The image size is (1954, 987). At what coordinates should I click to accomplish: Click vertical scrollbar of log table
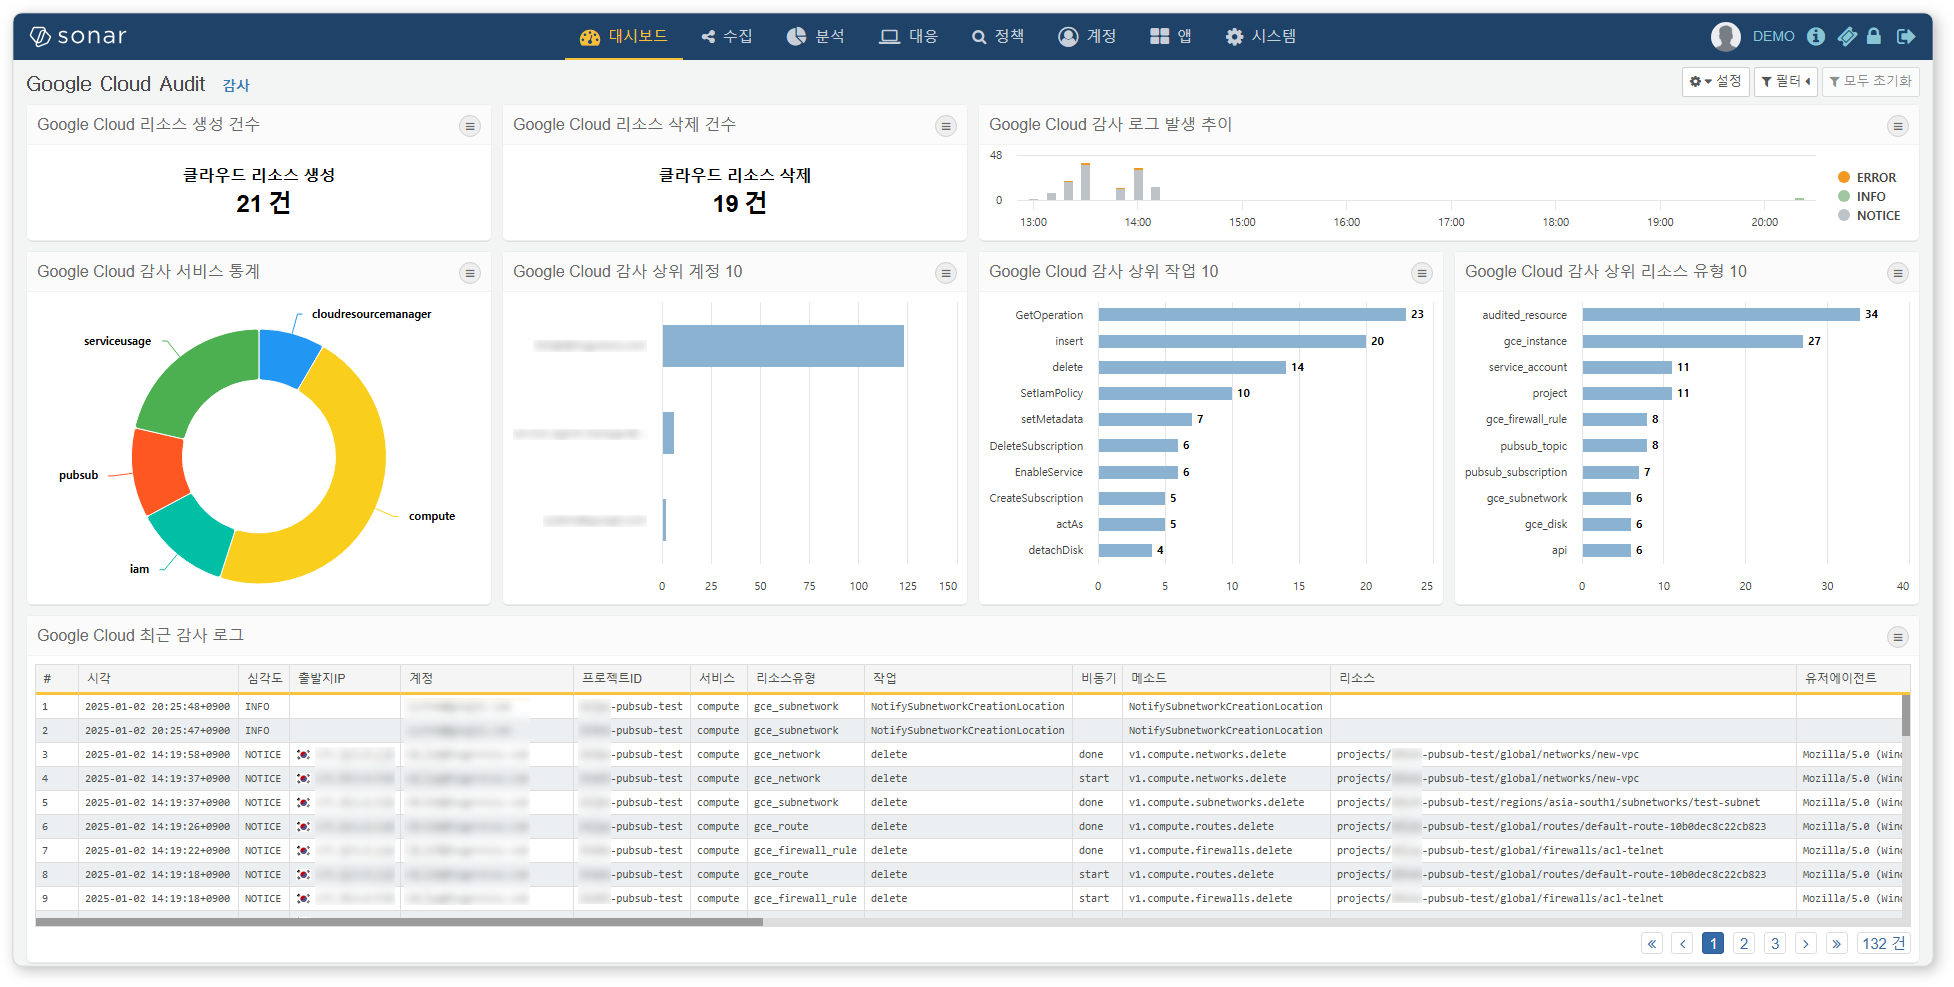pos(1906,715)
